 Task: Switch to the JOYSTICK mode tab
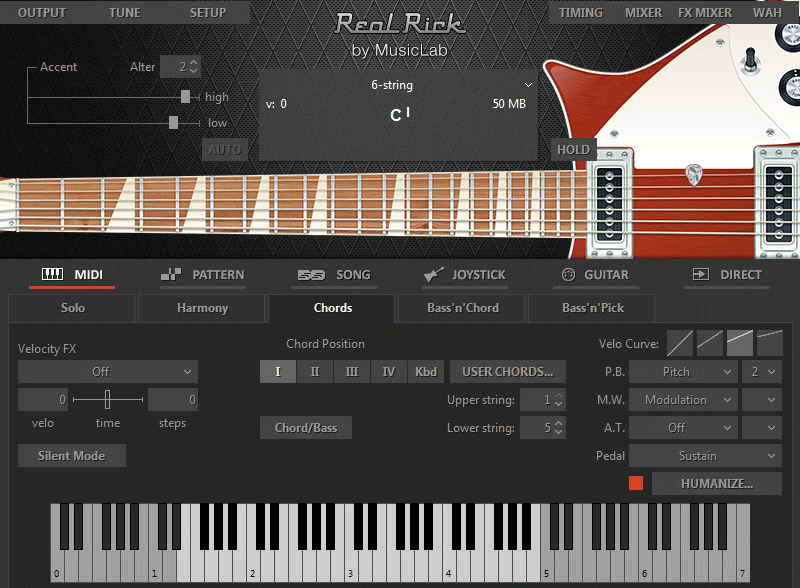(464, 275)
